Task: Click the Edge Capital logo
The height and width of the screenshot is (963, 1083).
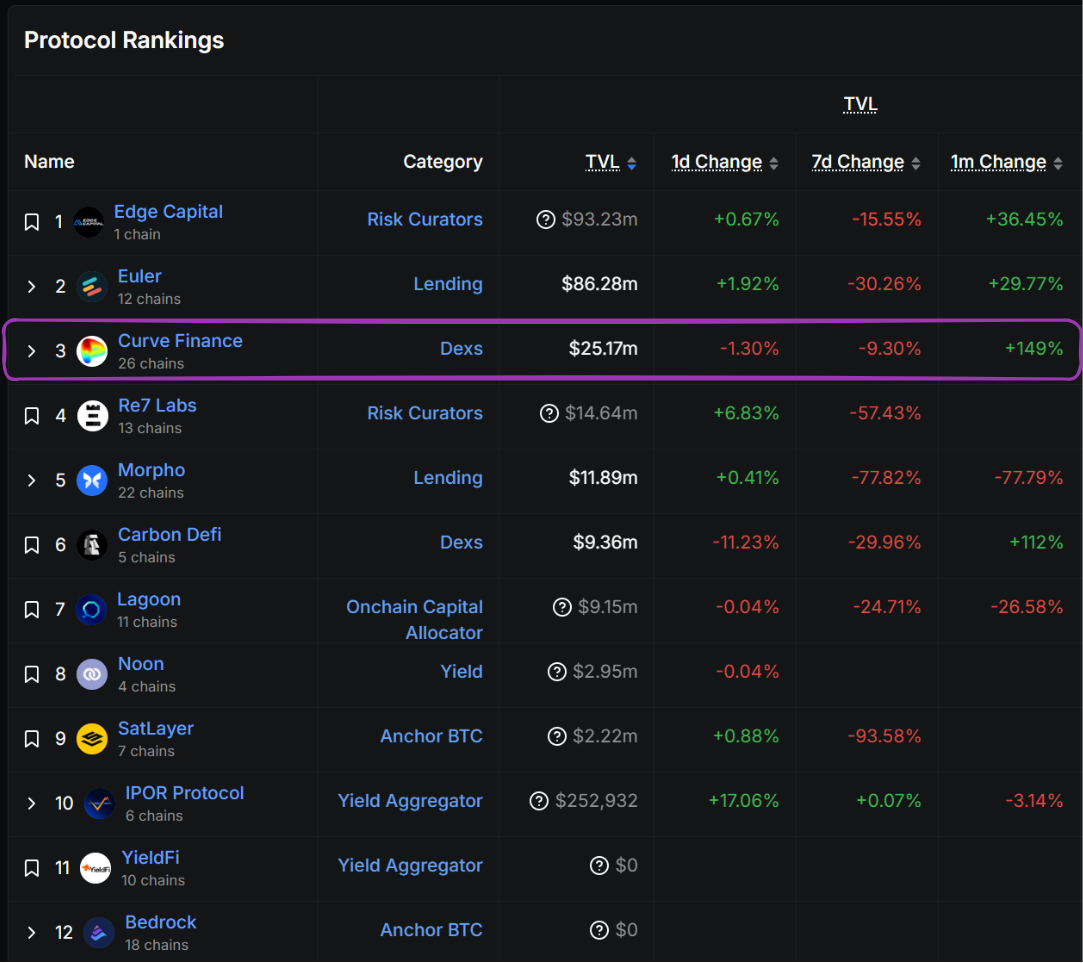Action: click(88, 222)
